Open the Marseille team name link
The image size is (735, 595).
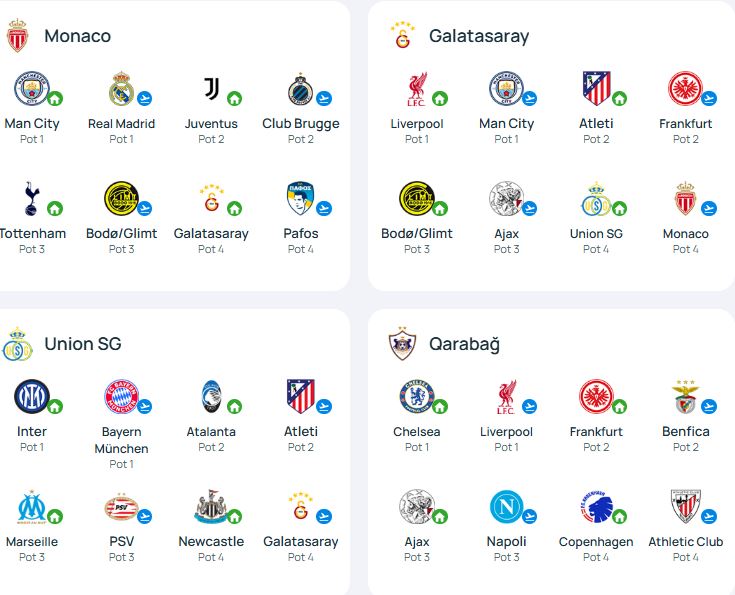click(32, 541)
